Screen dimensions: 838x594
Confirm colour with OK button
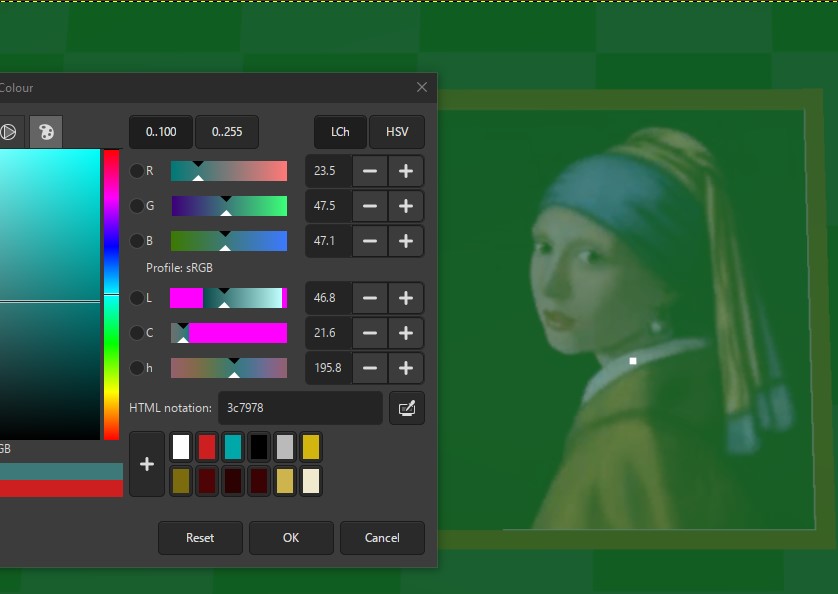click(291, 538)
